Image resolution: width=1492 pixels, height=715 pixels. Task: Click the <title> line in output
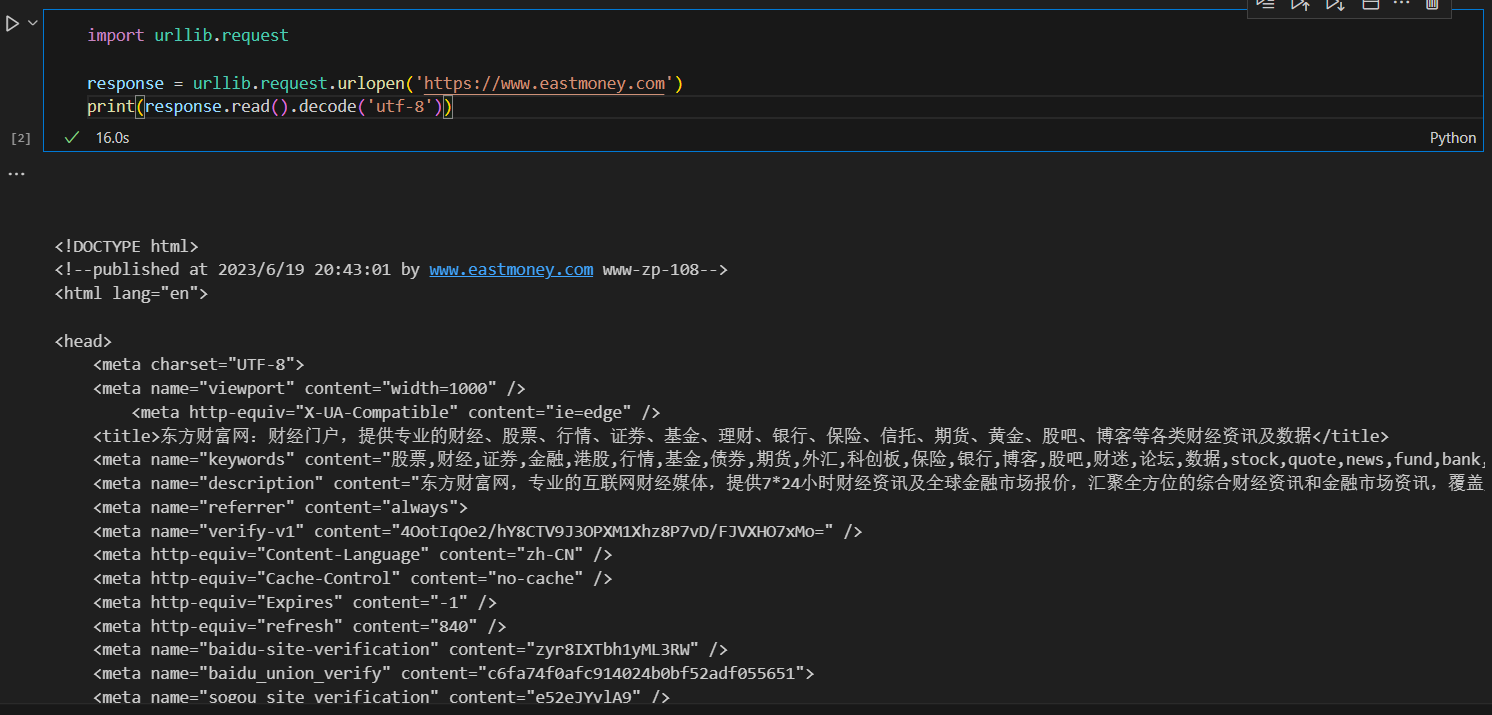[740, 436]
